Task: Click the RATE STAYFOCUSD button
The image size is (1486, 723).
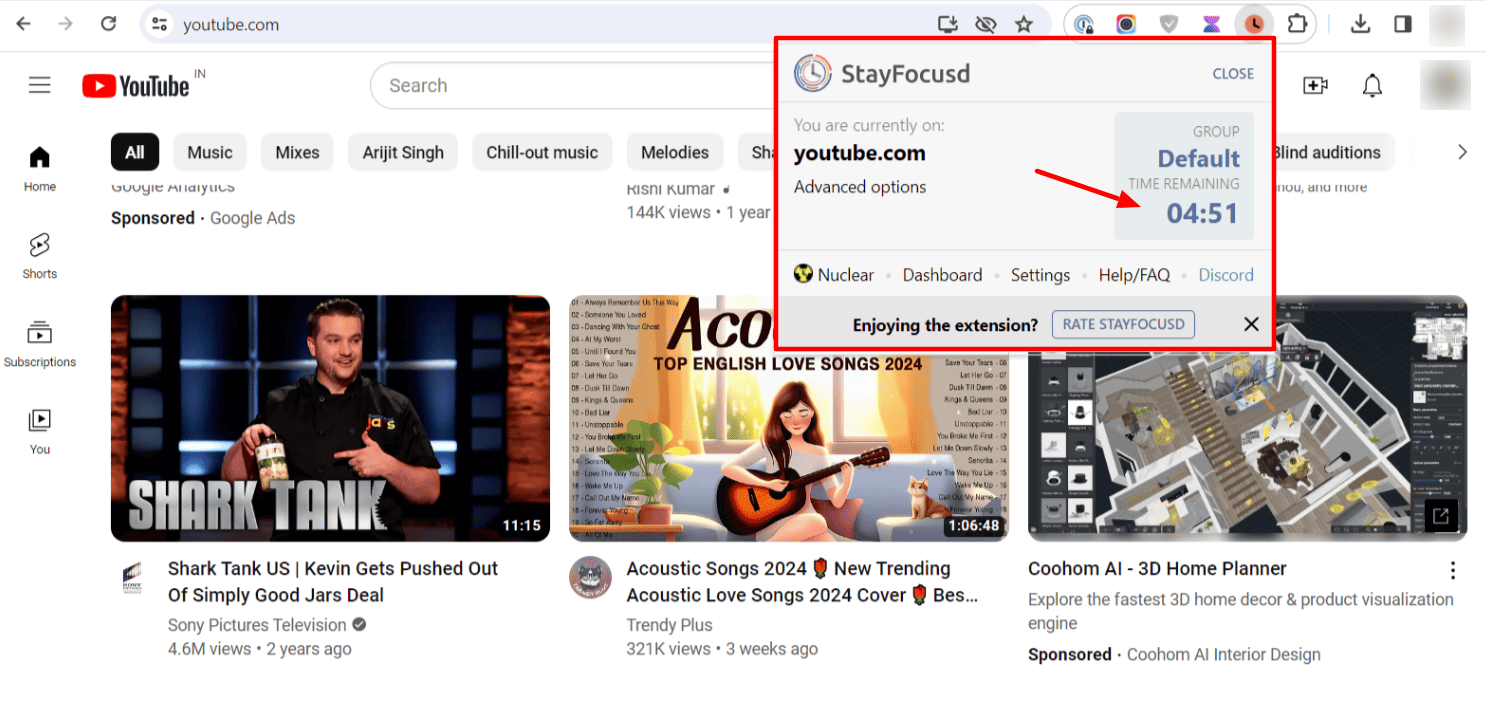Action: (x=1123, y=324)
